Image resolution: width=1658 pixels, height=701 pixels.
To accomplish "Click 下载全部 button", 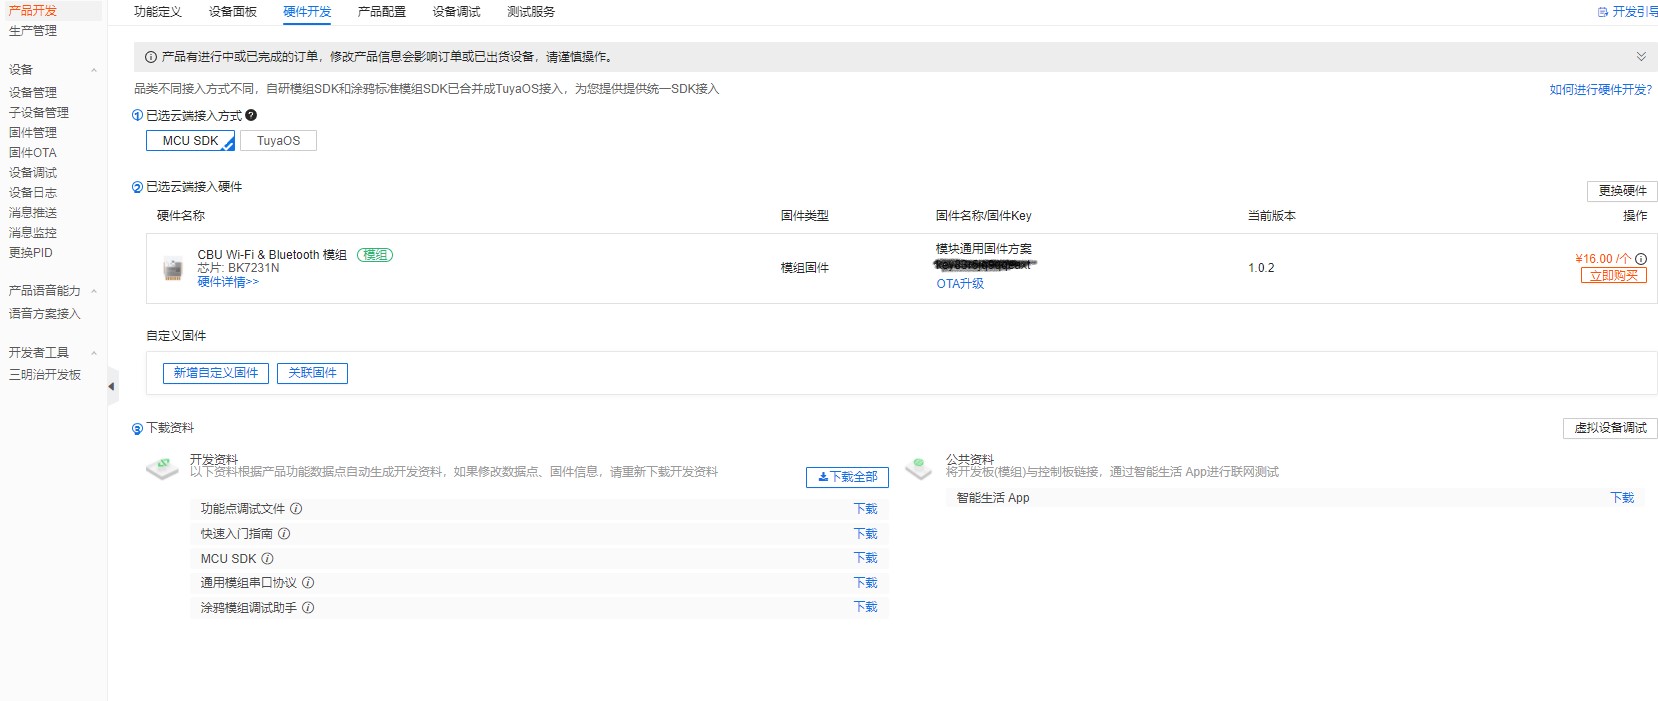I will click(847, 477).
